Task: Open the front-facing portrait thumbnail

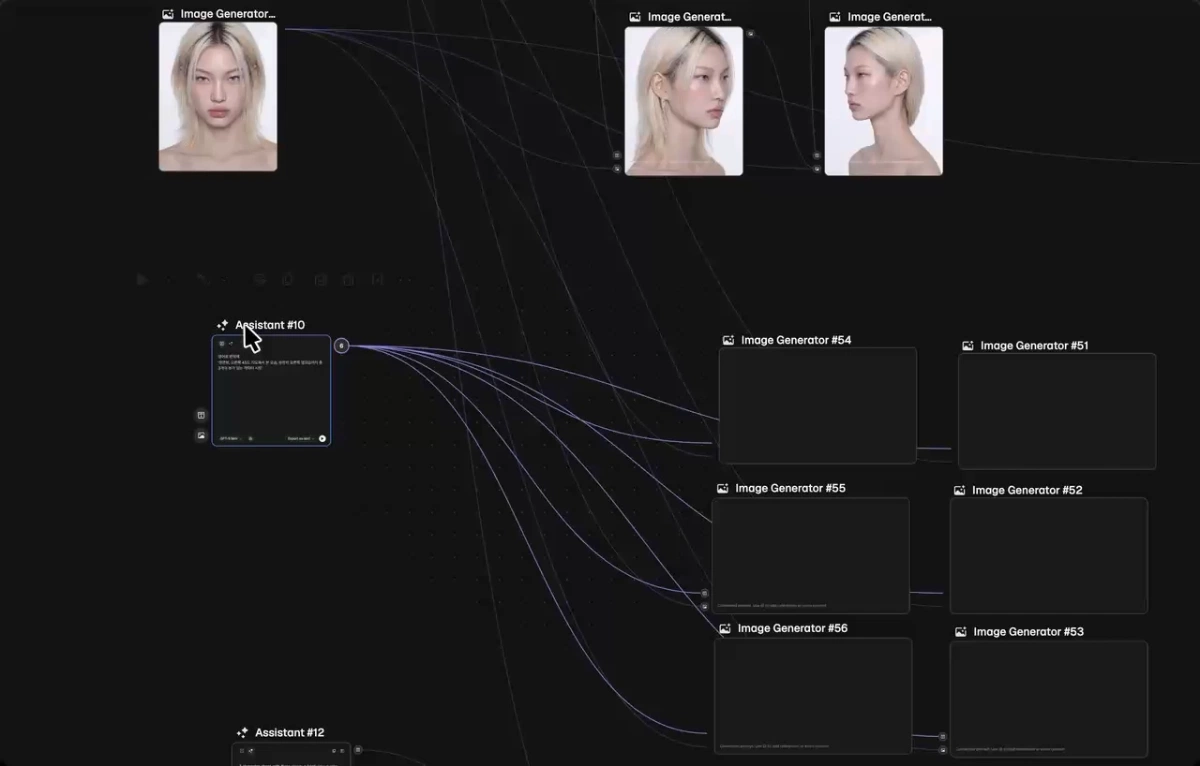Action: click(x=218, y=97)
